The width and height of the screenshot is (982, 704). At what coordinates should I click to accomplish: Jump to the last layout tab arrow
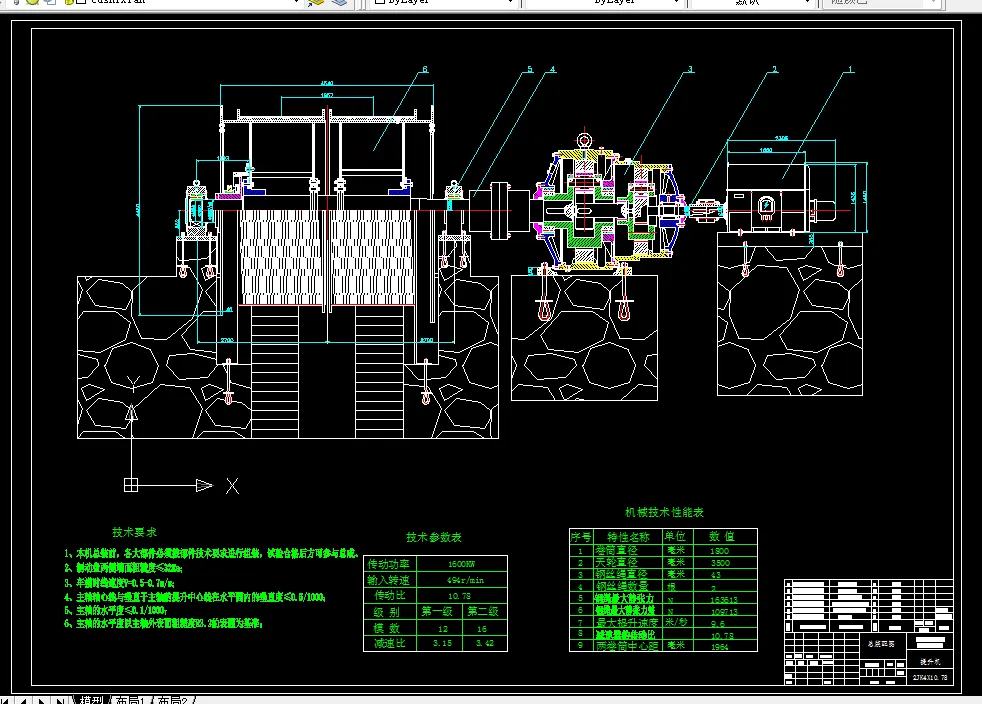[59, 700]
